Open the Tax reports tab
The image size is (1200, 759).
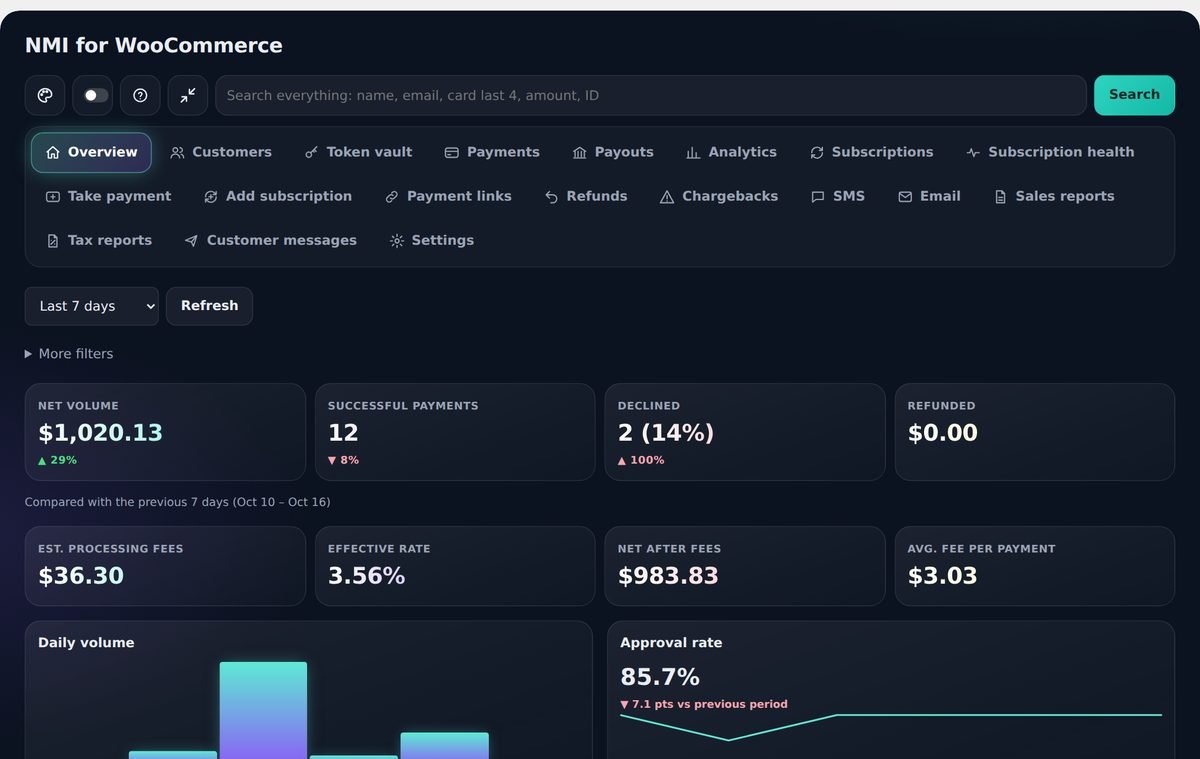[x=99, y=241]
